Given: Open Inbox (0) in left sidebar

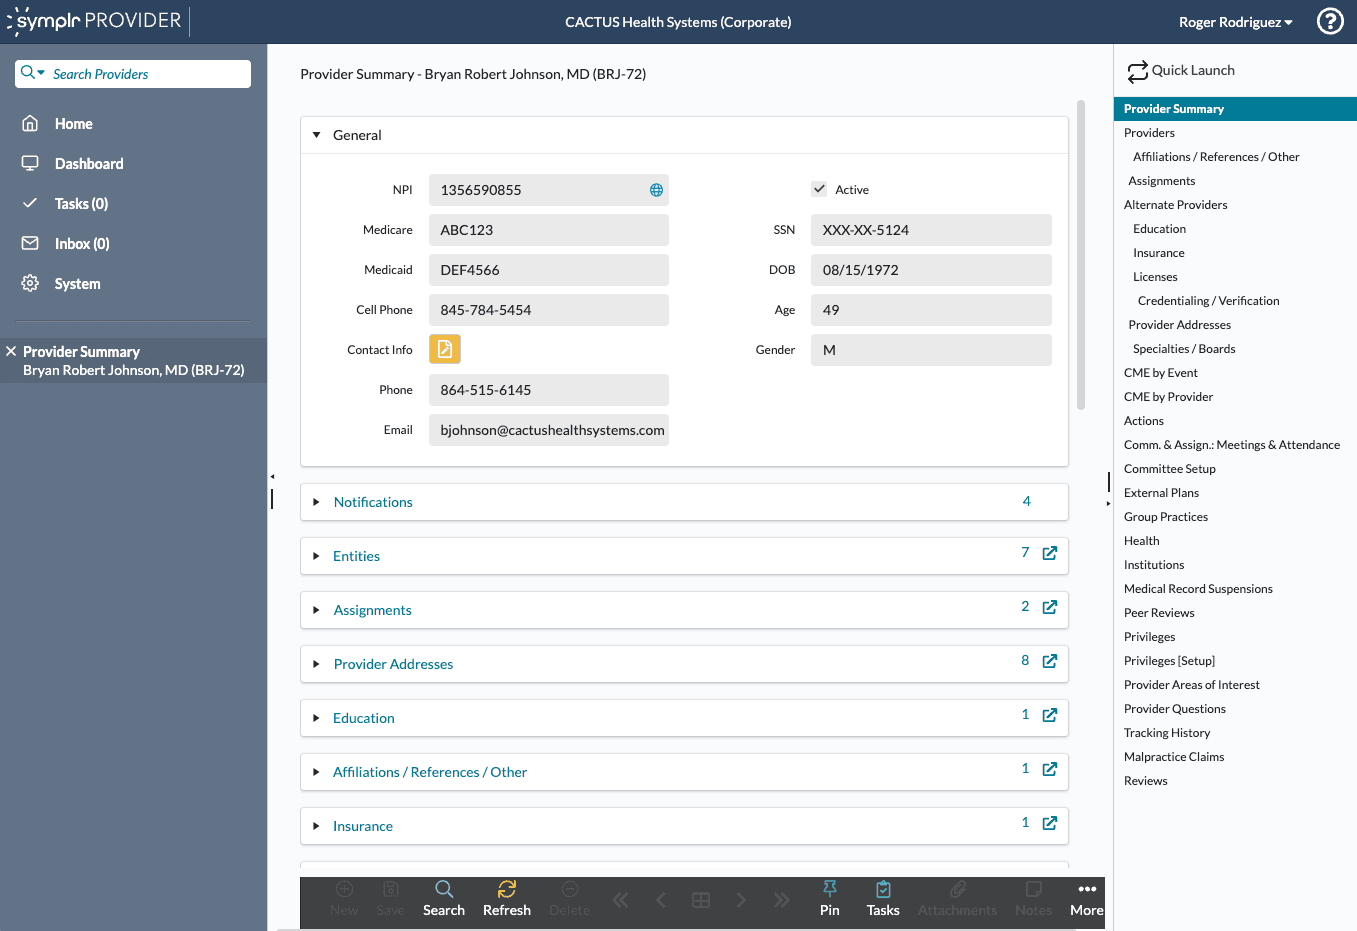Looking at the screenshot, I should (x=82, y=244).
